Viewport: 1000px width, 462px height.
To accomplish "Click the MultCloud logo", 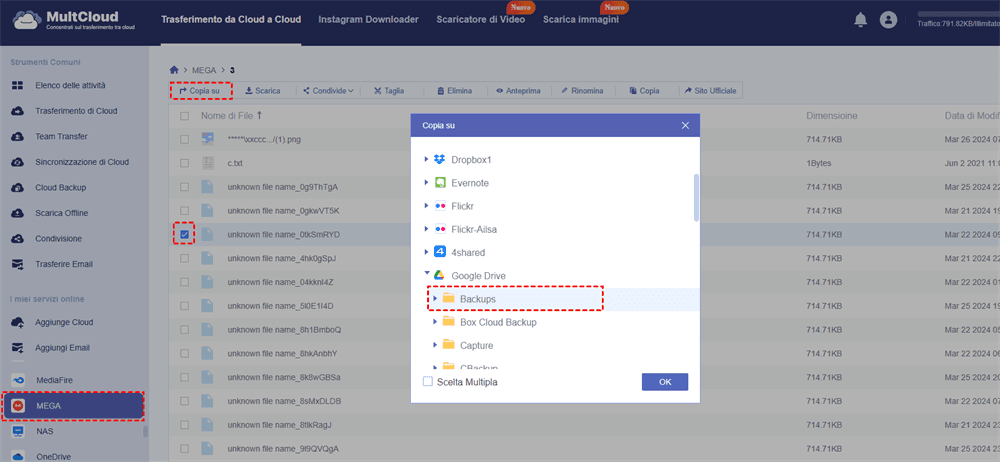I will 71,20.
